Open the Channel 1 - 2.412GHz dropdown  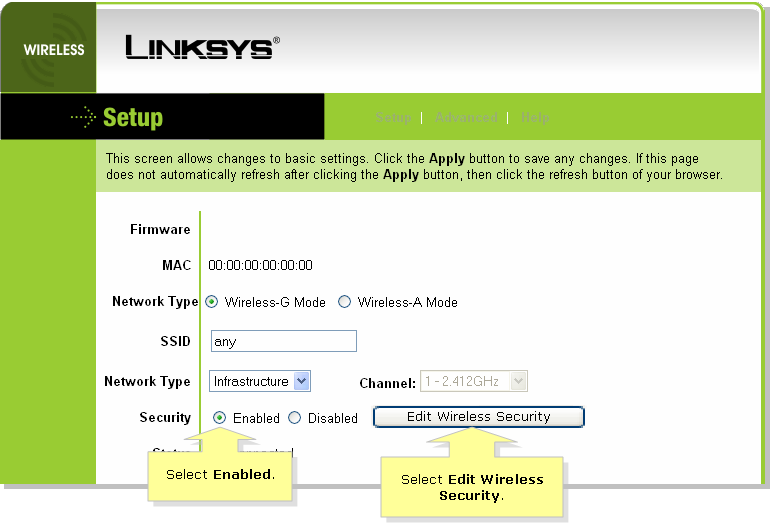coord(474,381)
